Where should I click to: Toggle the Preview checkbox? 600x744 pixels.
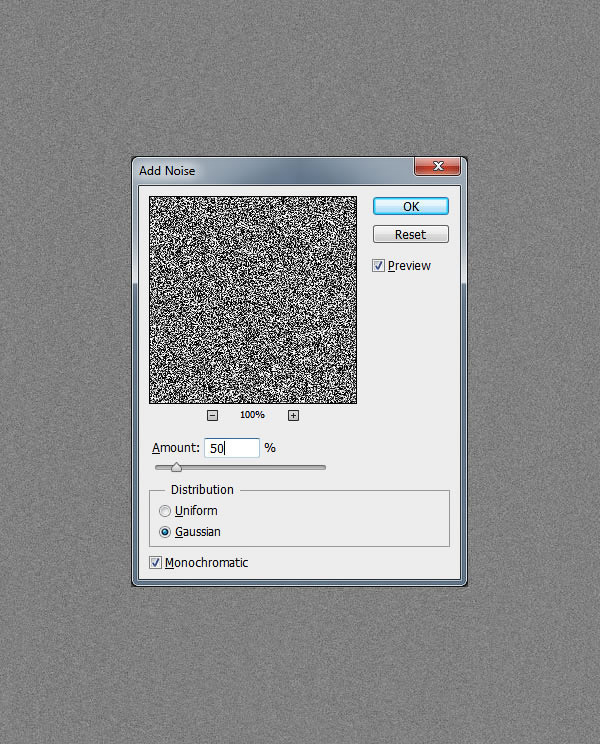coord(378,266)
